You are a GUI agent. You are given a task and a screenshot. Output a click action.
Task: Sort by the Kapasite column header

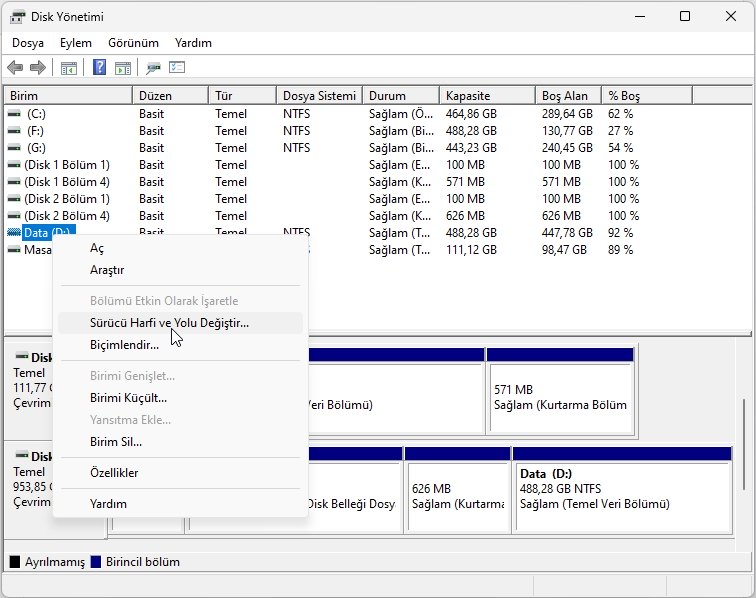pyautogui.click(x=468, y=95)
